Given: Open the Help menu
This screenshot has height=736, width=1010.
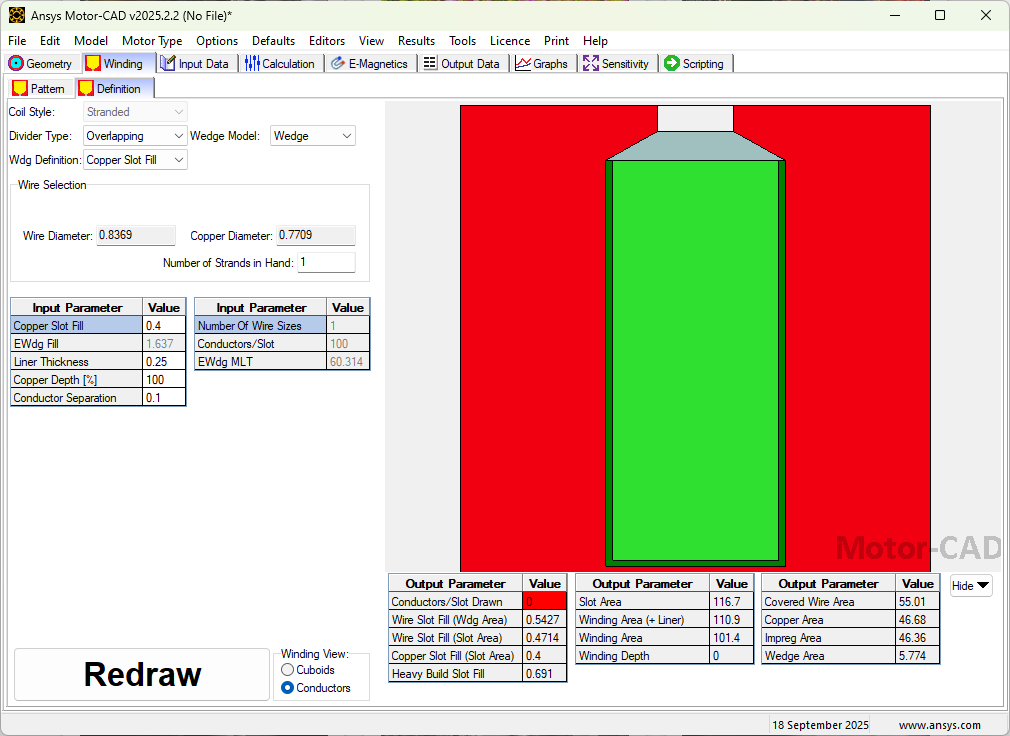Looking at the screenshot, I should point(595,41).
